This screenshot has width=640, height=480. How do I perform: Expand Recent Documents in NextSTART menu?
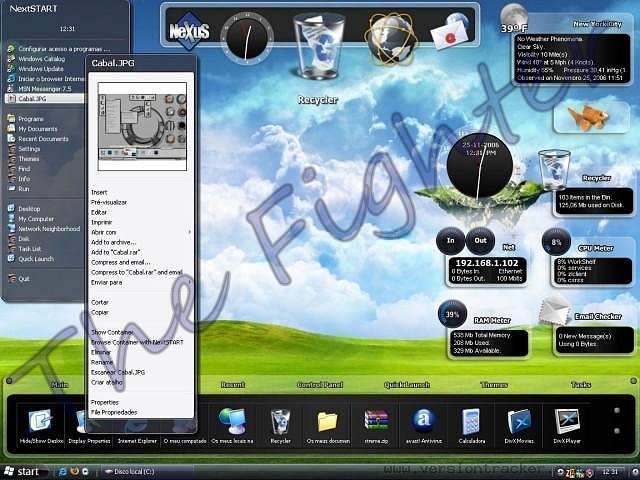click(45, 139)
